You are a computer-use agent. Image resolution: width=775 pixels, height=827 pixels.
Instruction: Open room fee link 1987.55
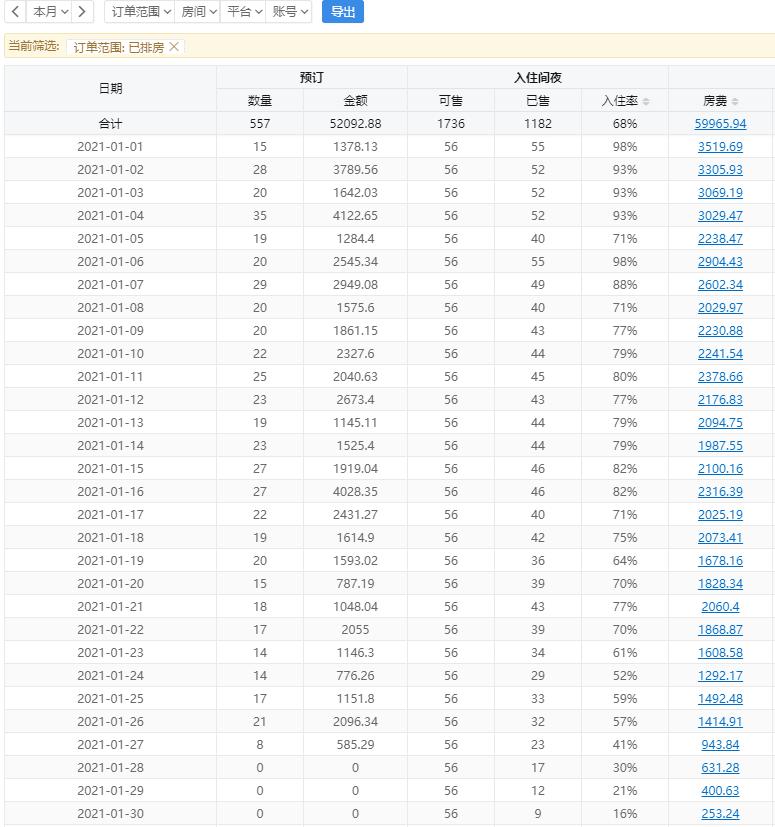[x=720, y=446]
